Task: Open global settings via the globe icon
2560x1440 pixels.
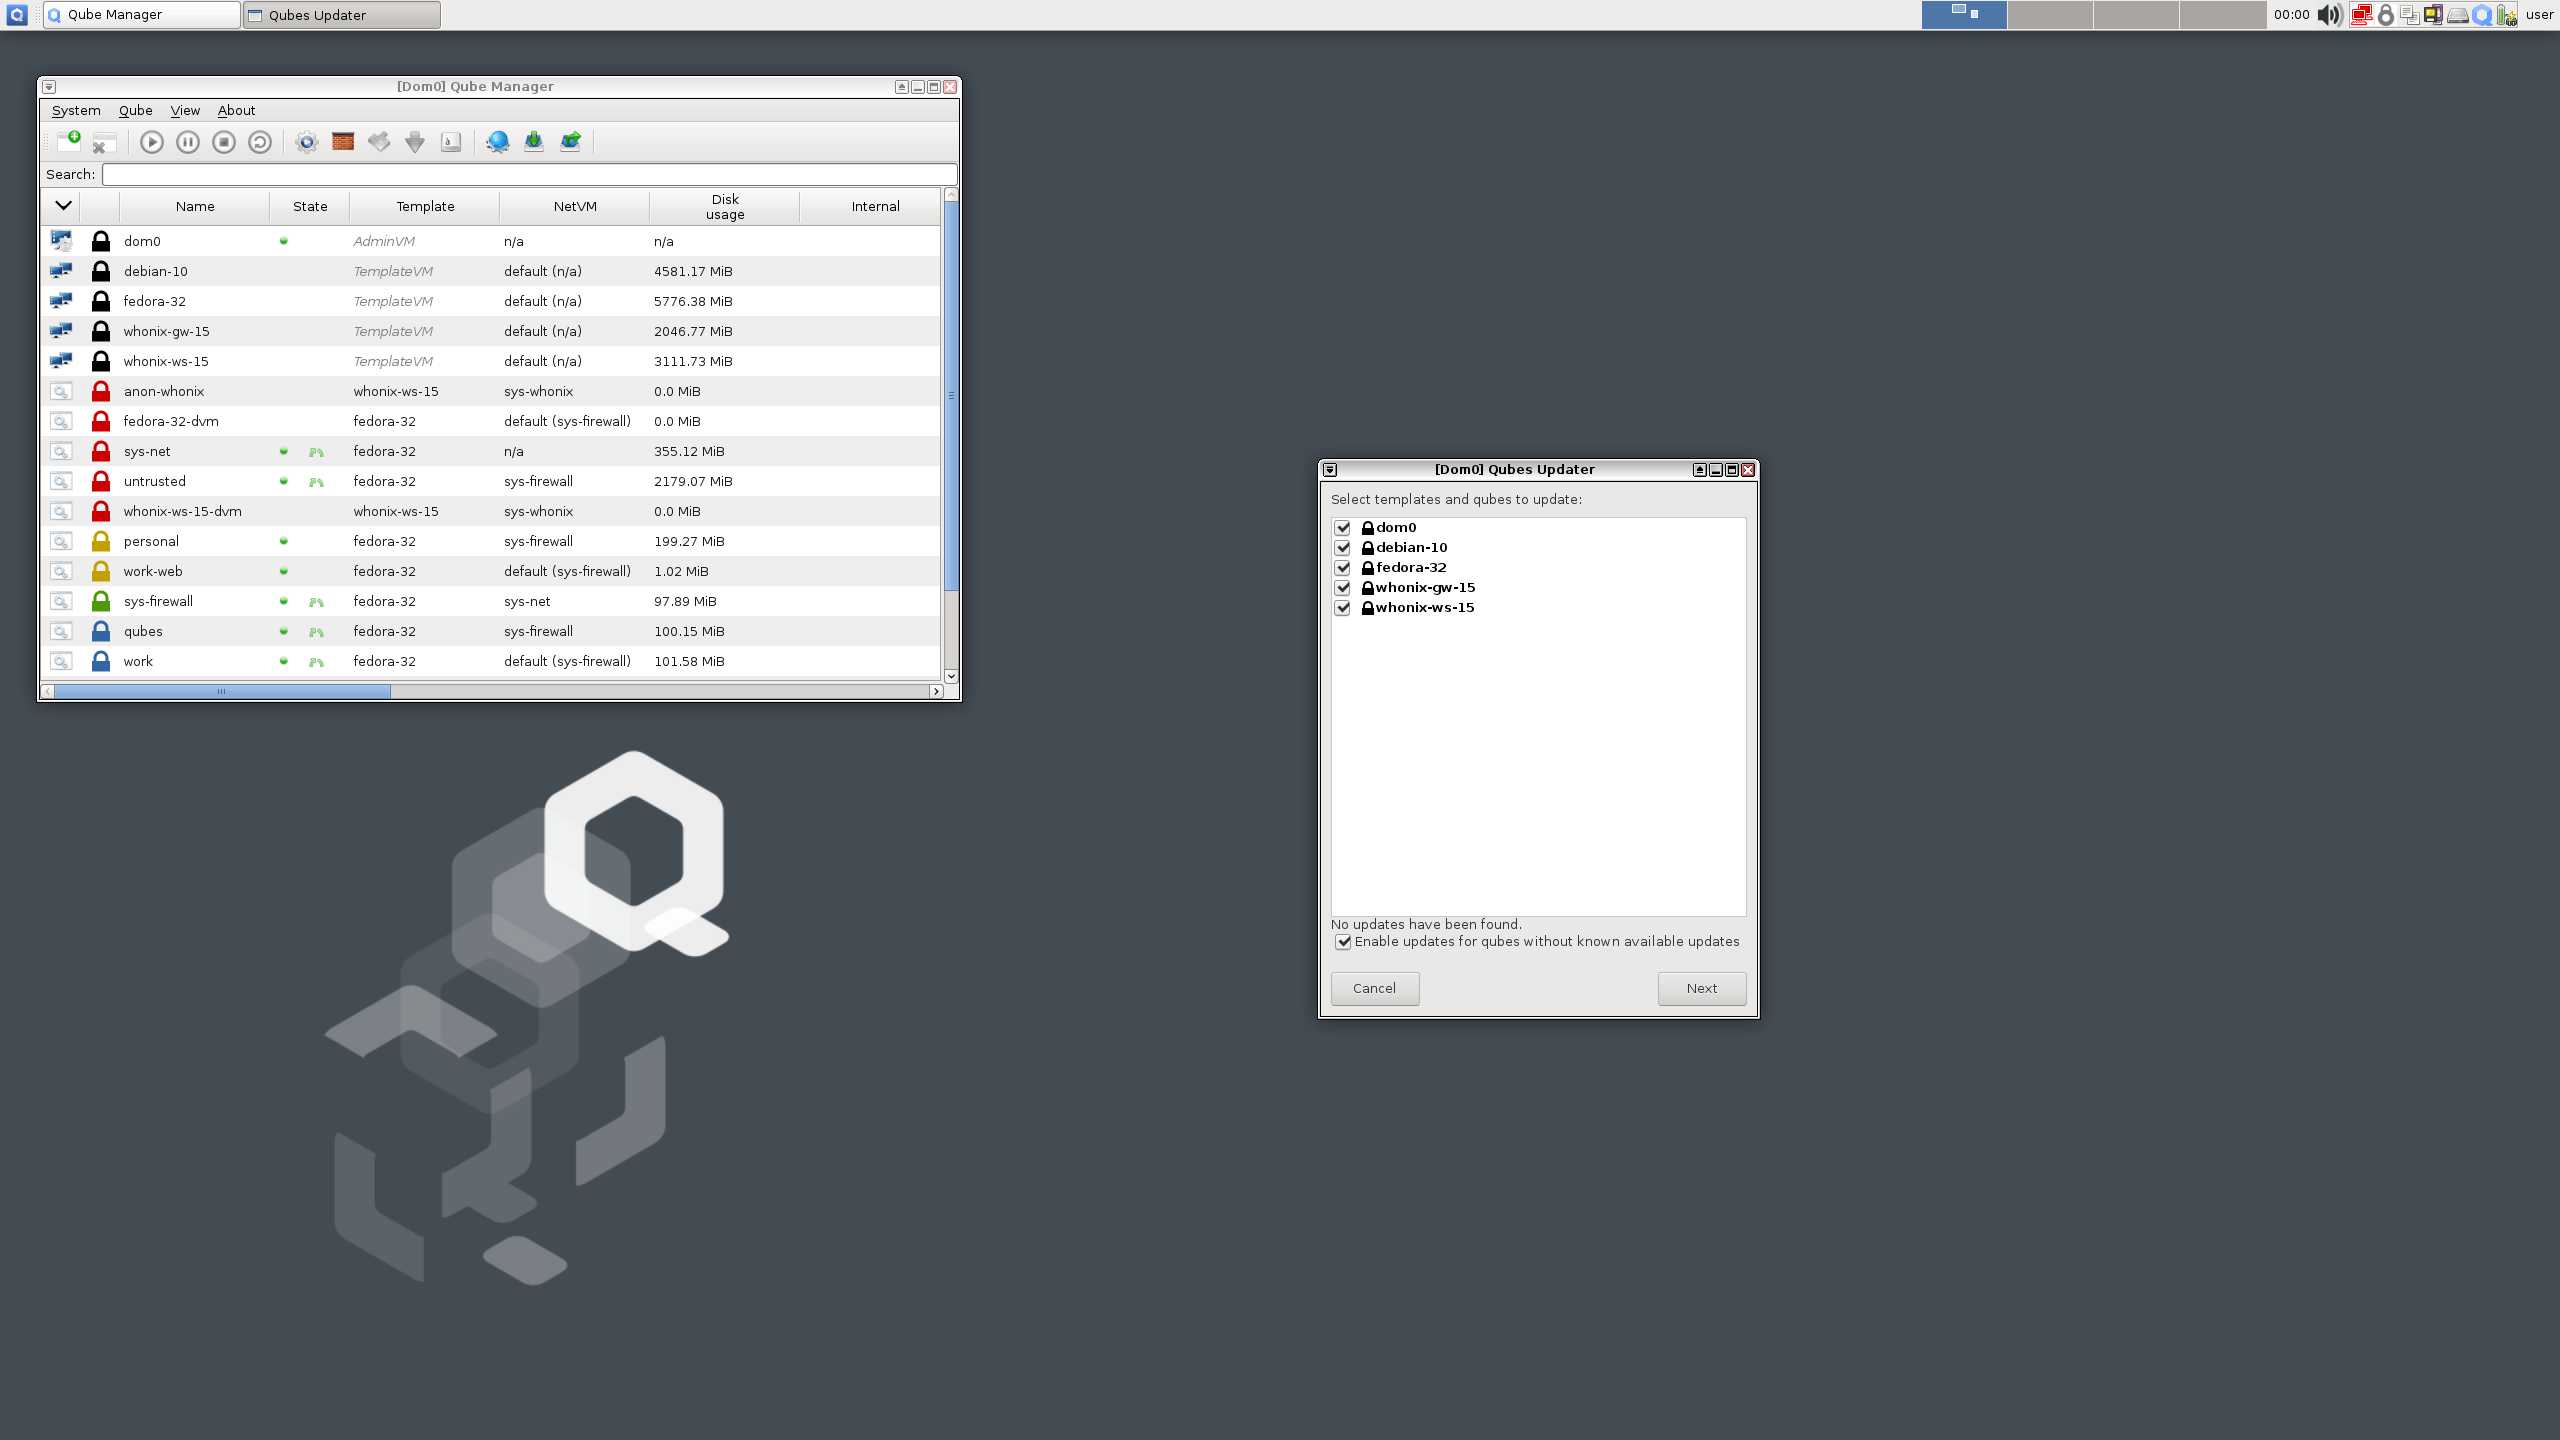Action: point(497,142)
